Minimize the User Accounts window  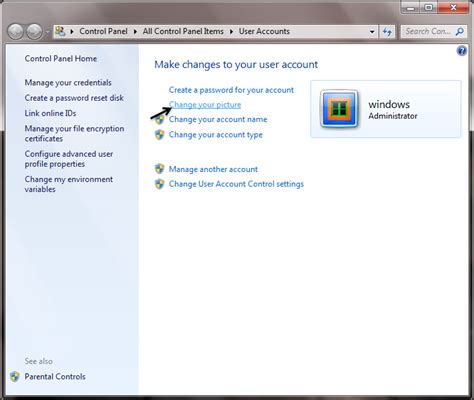coord(411,8)
